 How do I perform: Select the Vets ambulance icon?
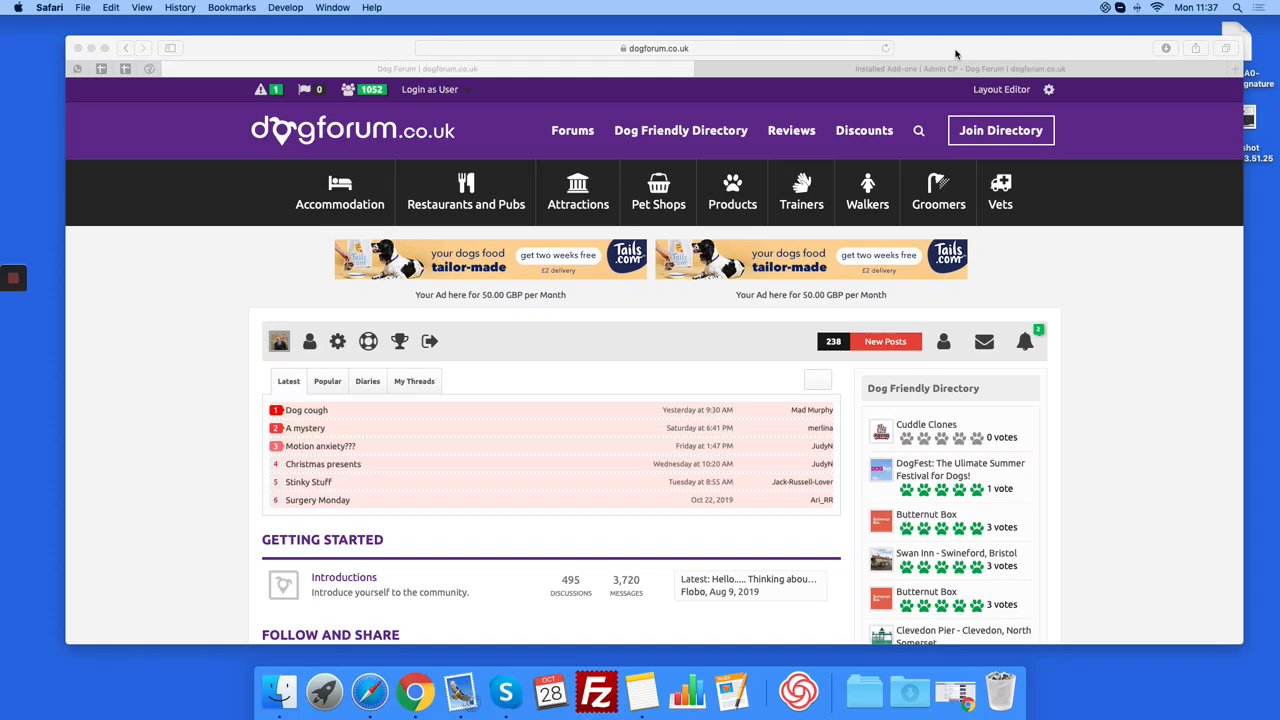tap(1000, 183)
